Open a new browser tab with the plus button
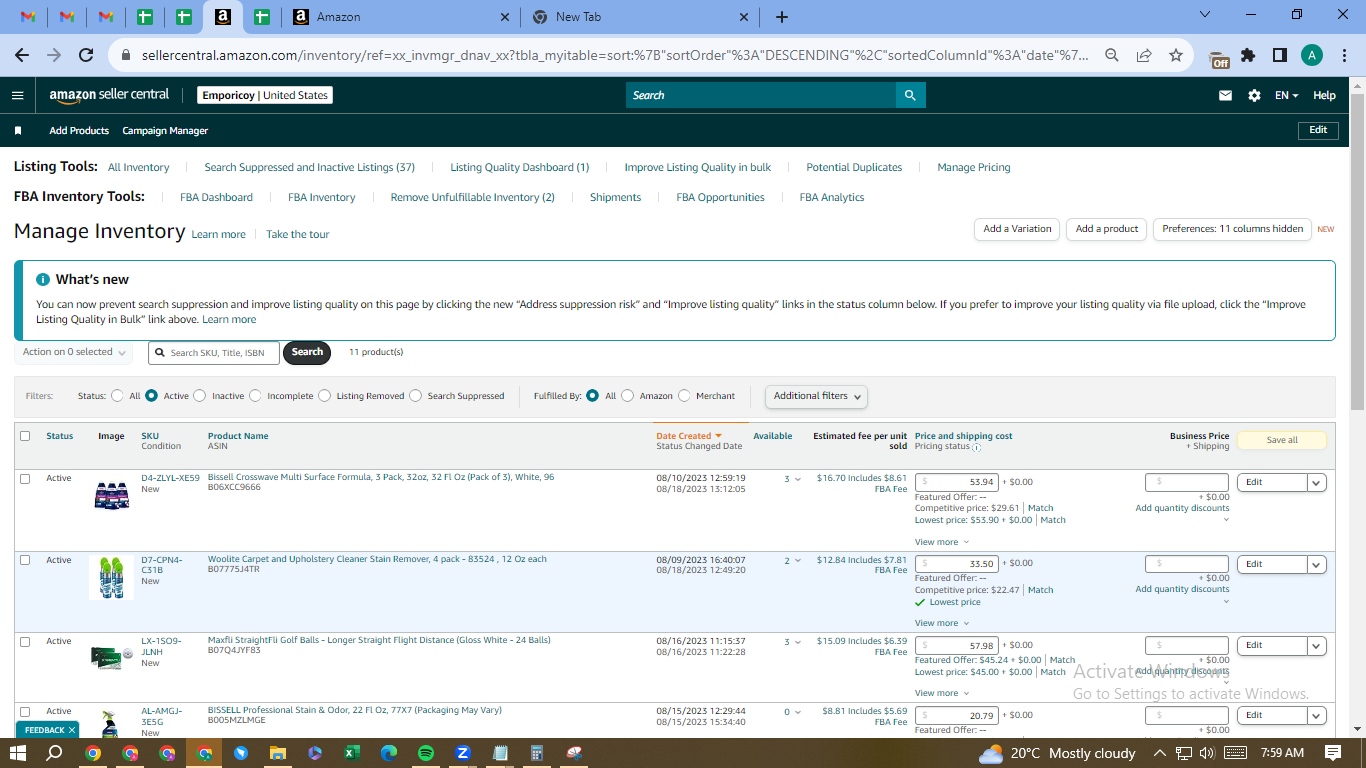 tap(782, 17)
